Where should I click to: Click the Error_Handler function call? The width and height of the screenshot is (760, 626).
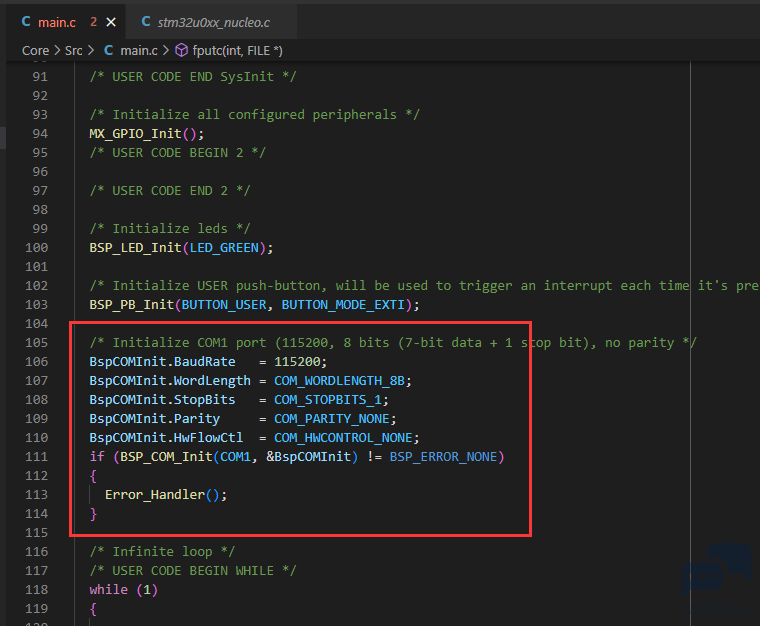[155, 495]
